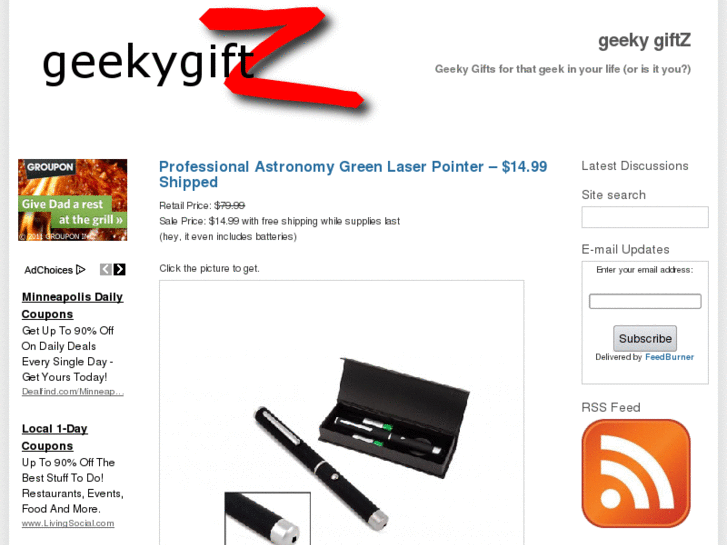Viewport: 727px width, 545px height.
Task: Visit the www.LivingSocial.com ad URL
Action: [x=68, y=523]
